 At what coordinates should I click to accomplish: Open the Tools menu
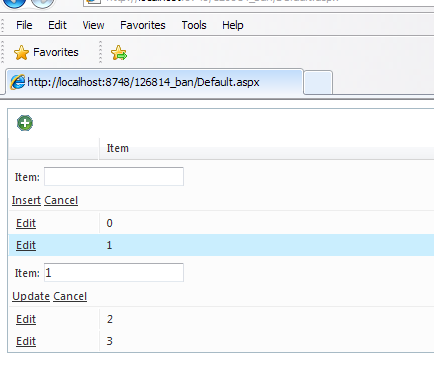194,25
